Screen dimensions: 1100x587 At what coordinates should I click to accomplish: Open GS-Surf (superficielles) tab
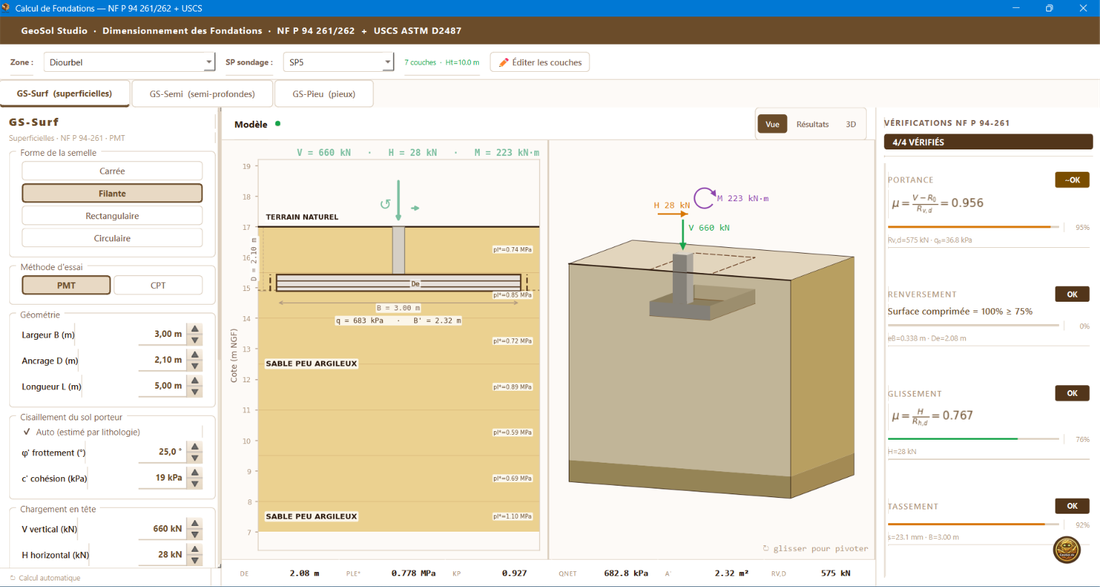tap(65, 93)
